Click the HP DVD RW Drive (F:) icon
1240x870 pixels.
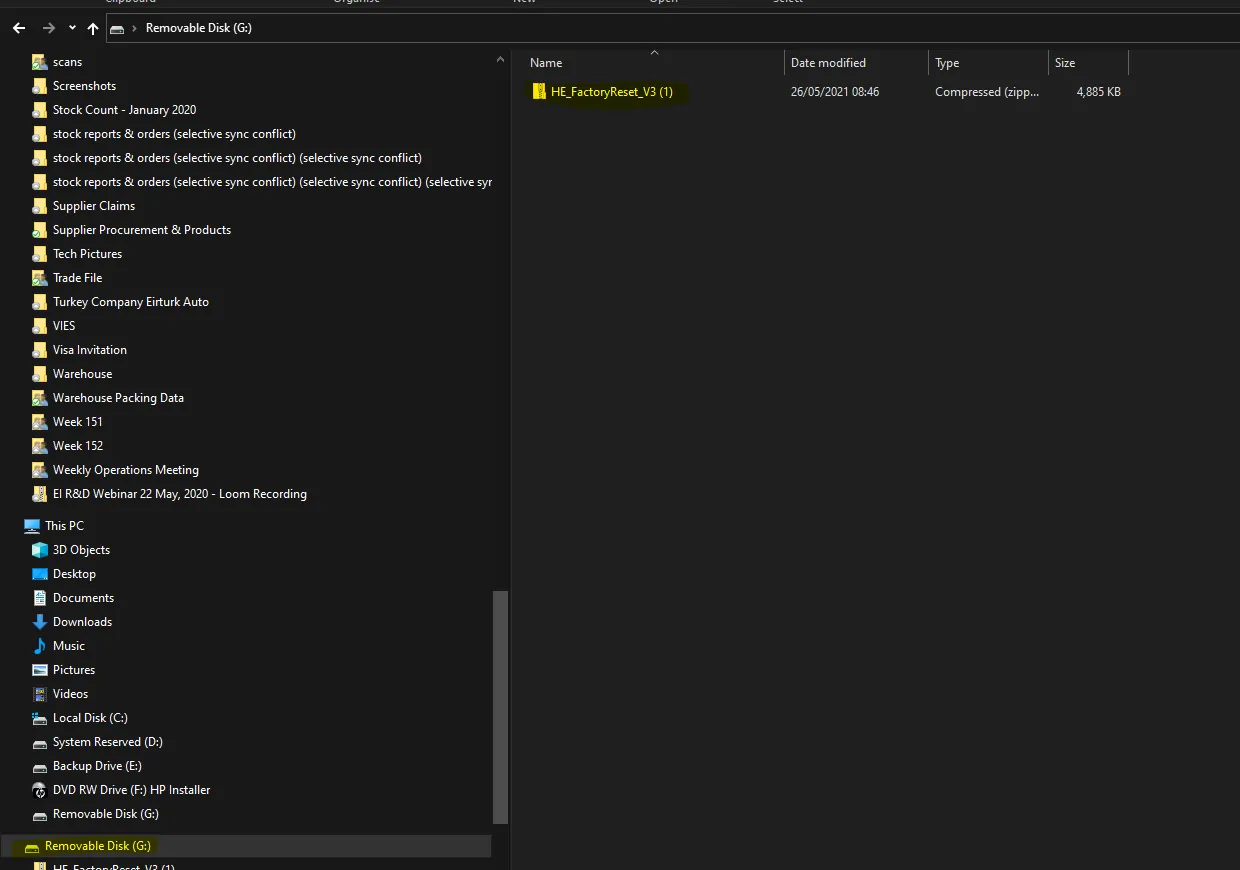(x=39, y=790)
